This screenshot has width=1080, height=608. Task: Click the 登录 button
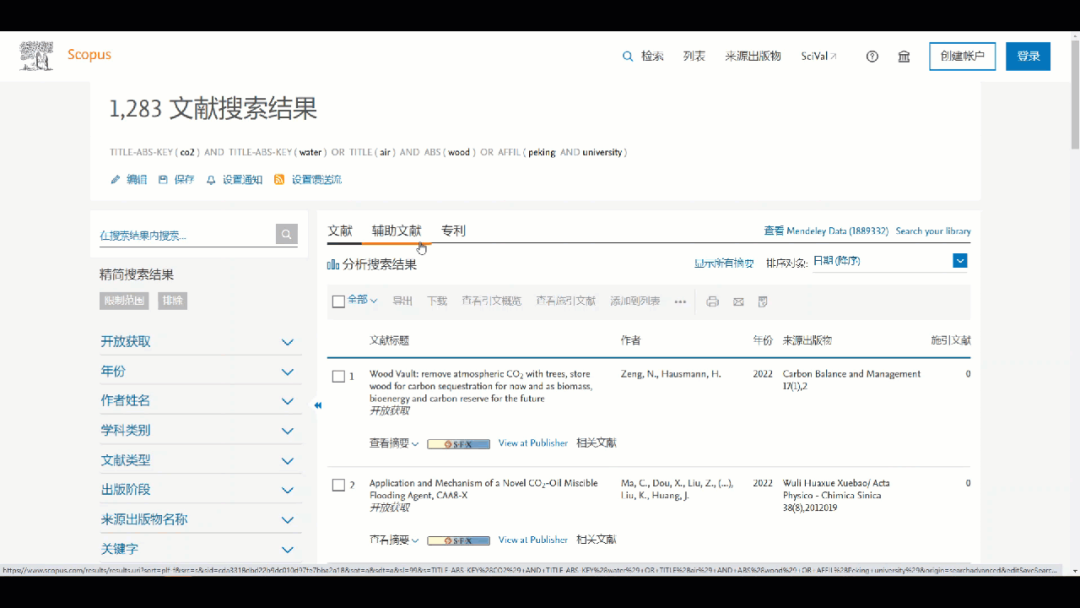[1028, 56]
